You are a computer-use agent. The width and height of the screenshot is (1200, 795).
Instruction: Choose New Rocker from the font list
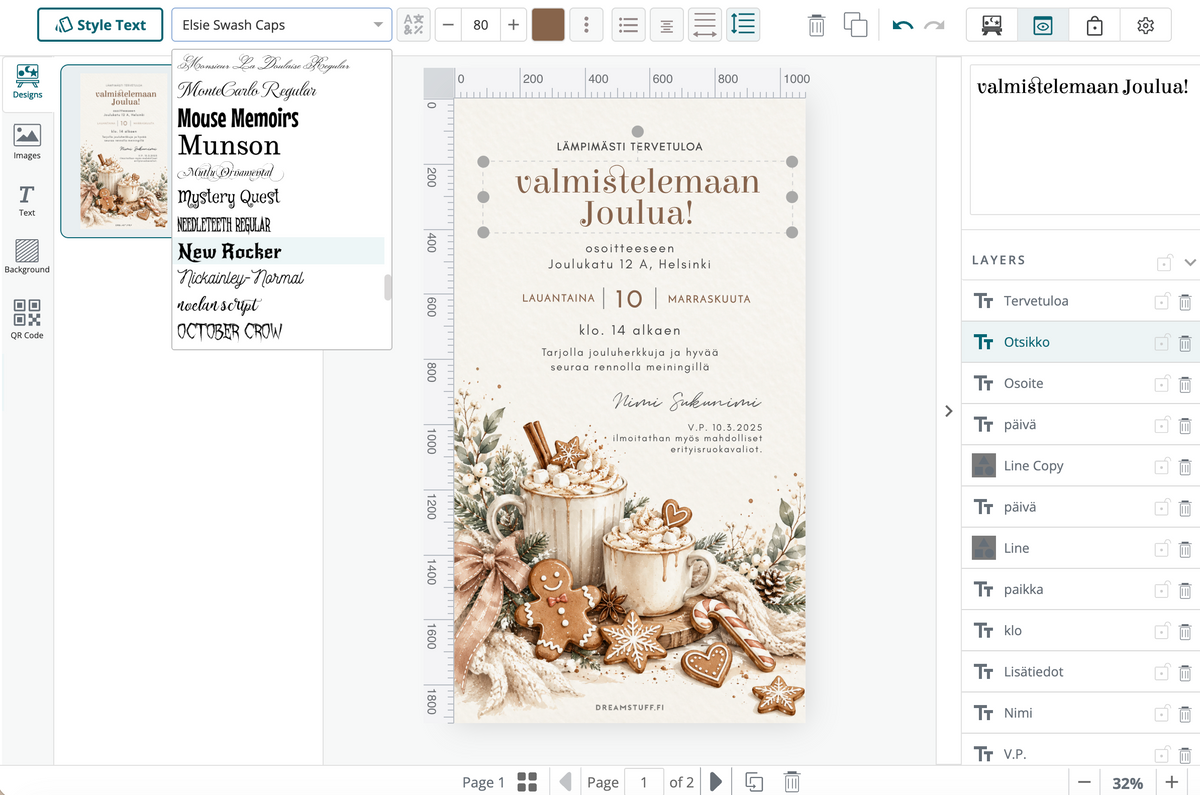pyautogui.click(x=229, y=251)
